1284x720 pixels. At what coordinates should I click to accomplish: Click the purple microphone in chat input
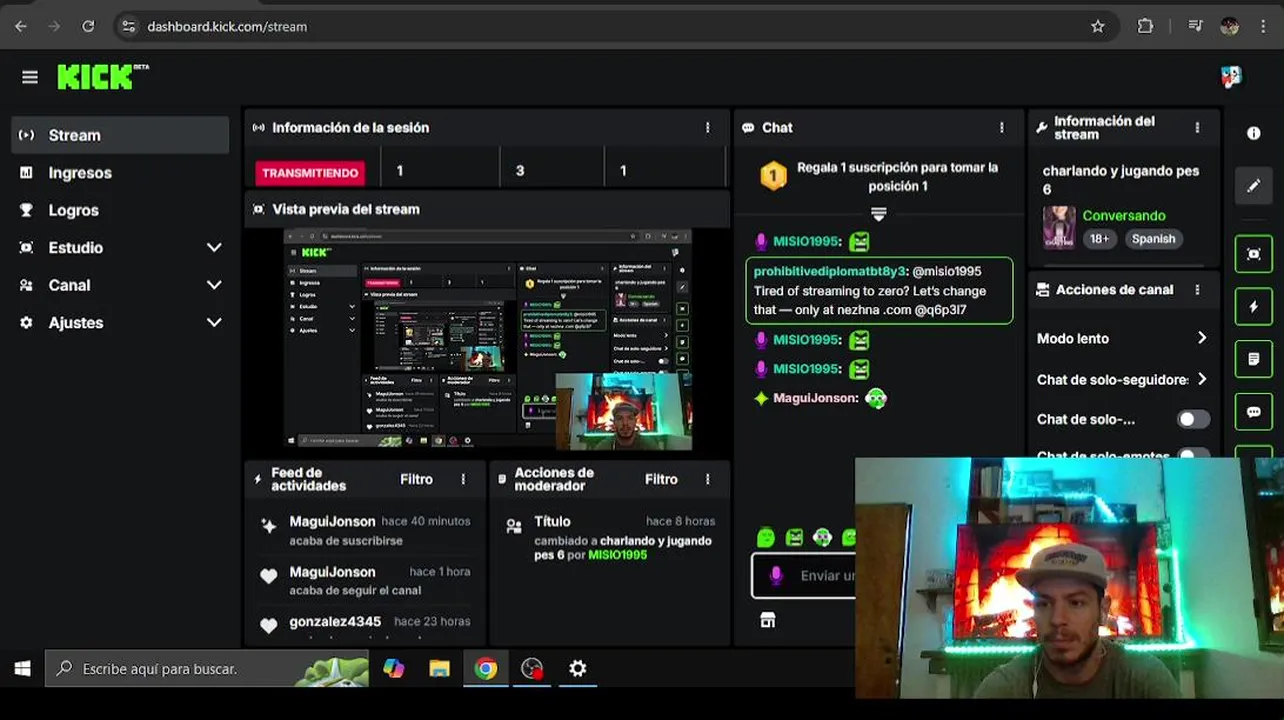(x=776, y=576)
